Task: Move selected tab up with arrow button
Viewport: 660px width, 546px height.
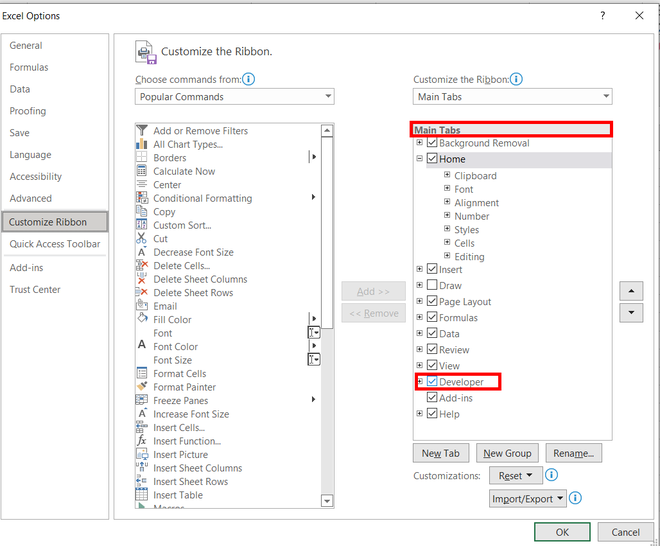Action: (631, 291)
